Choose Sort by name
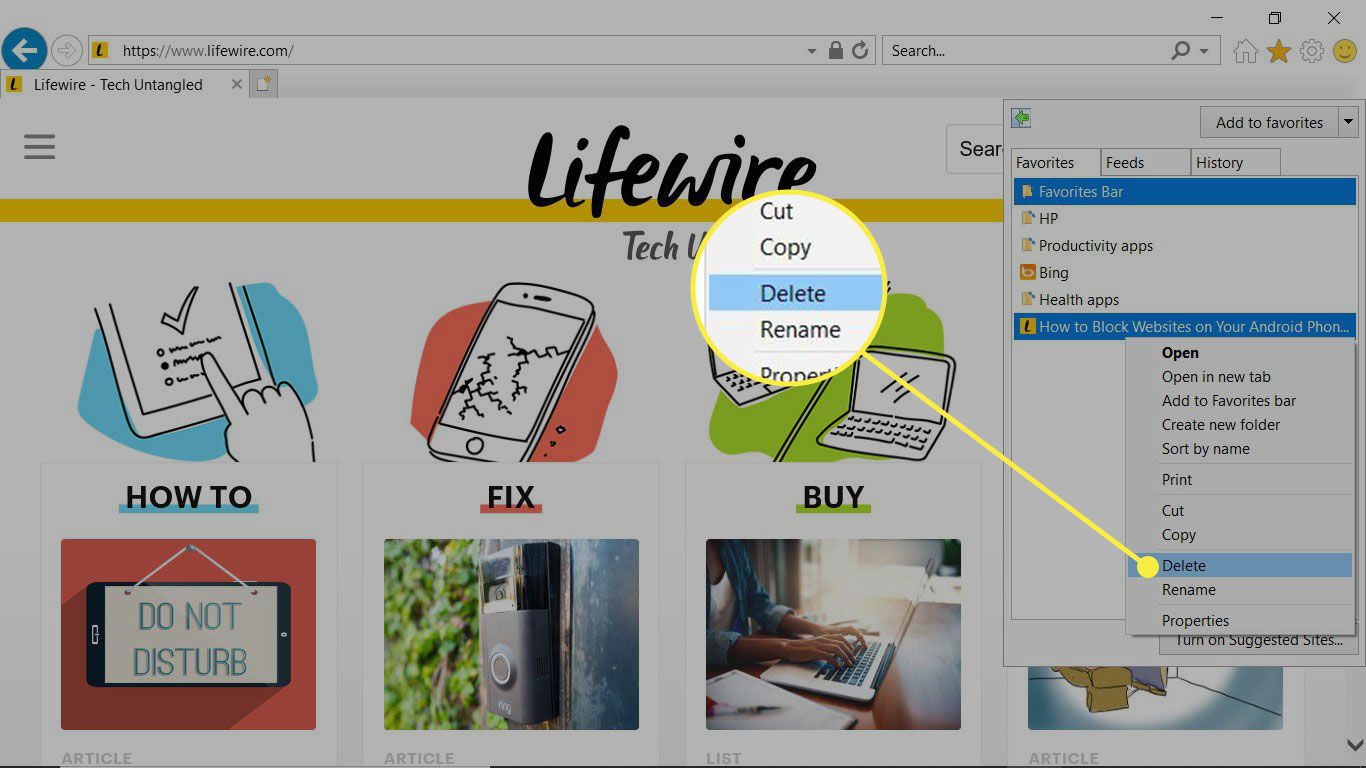Image resolution: width=1366 pixels, height=768 pixels. tap(1240, 448)
